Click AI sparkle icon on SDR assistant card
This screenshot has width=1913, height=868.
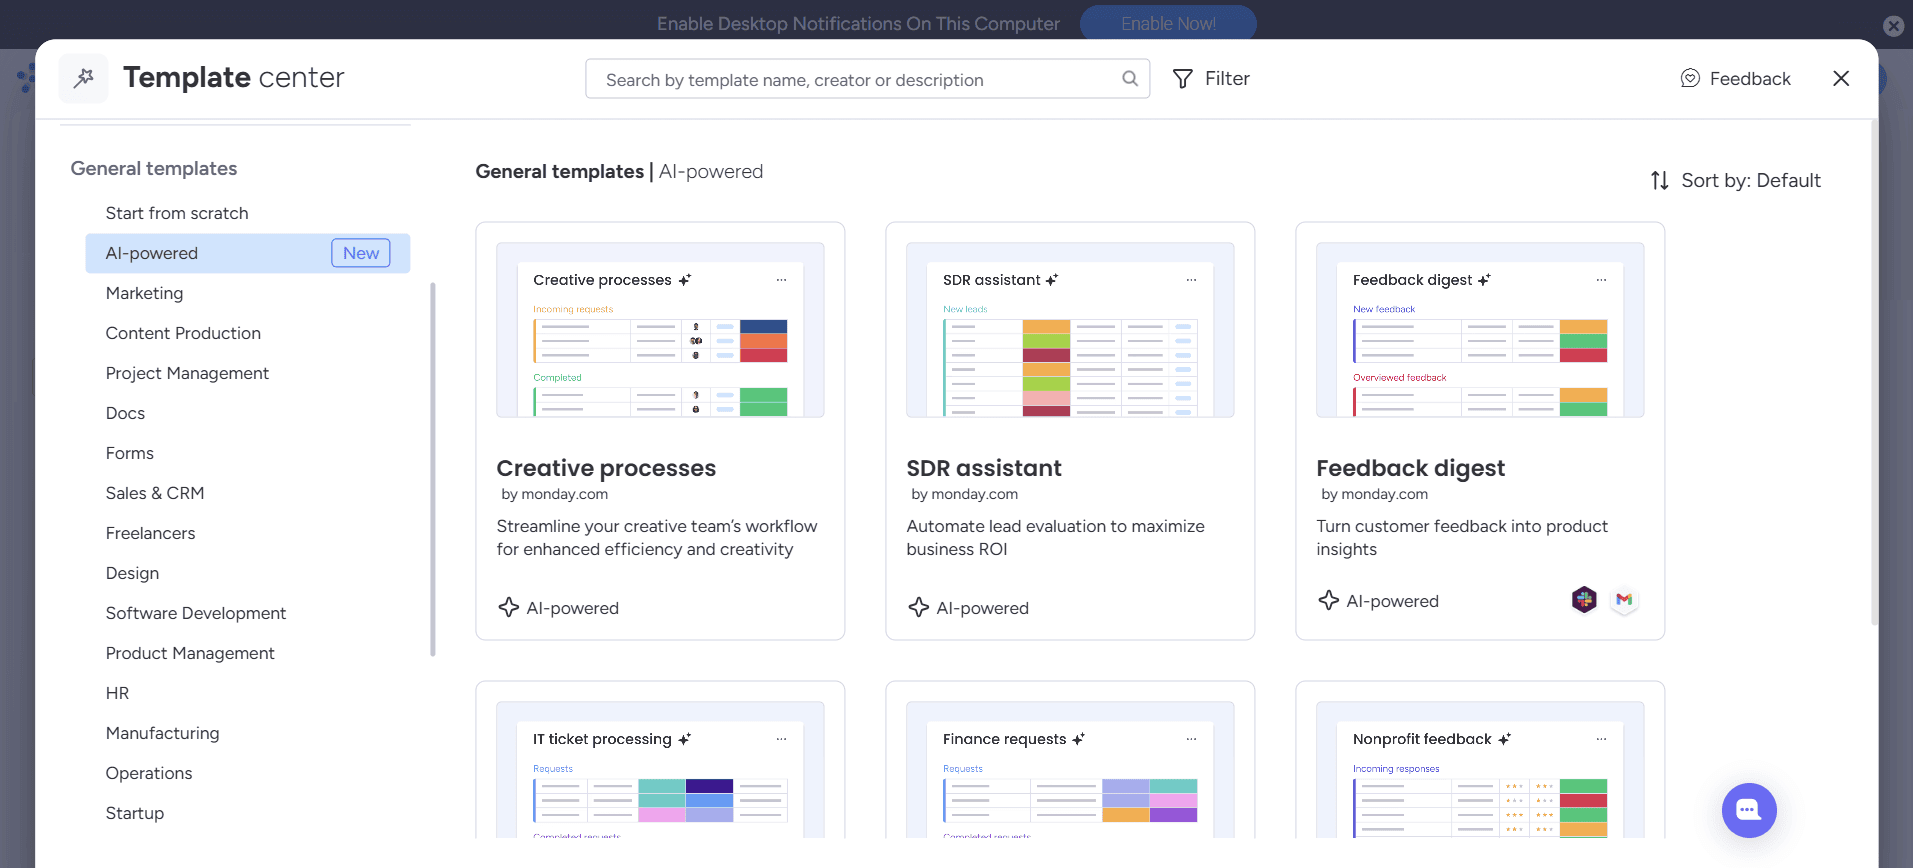919,607
